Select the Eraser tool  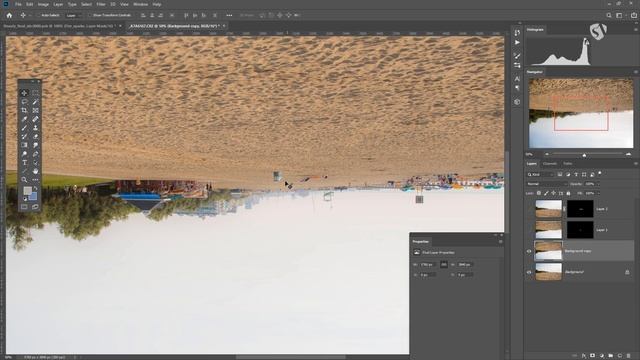pos(36,136)
